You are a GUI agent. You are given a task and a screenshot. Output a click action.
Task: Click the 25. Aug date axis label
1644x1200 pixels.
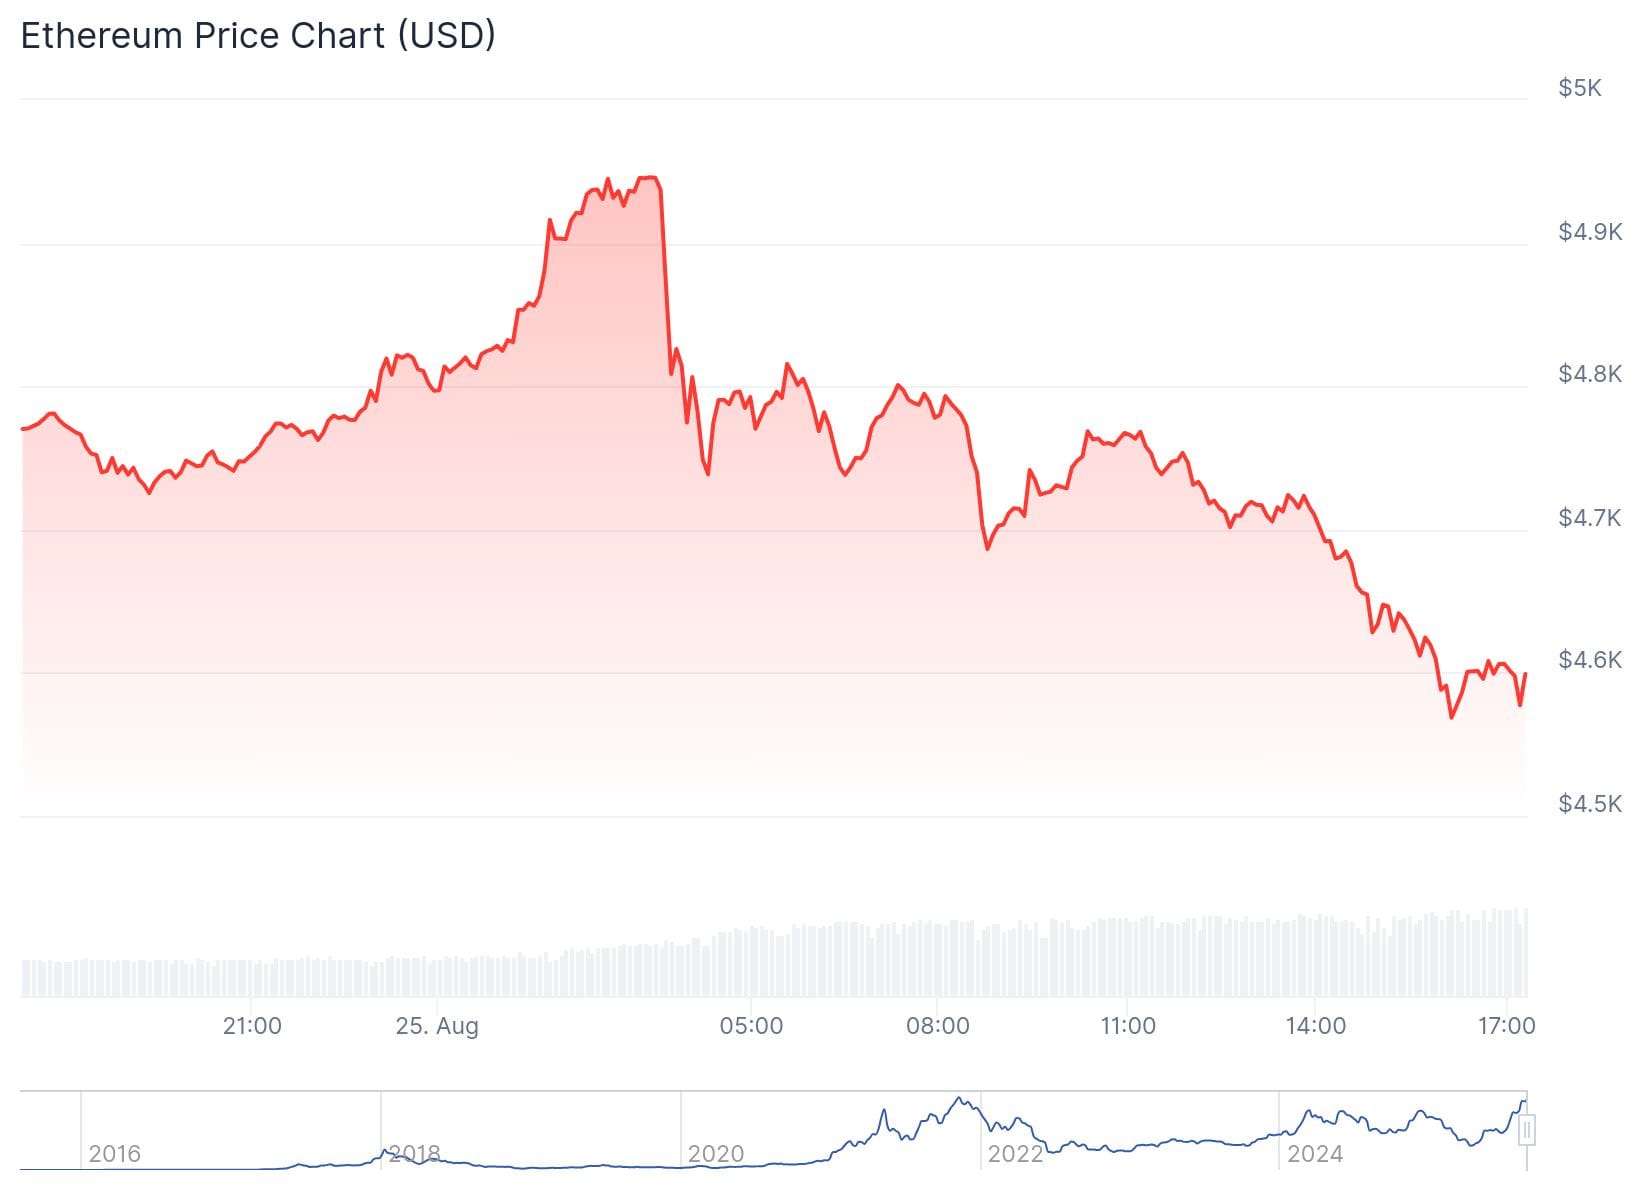(437, 1026)
